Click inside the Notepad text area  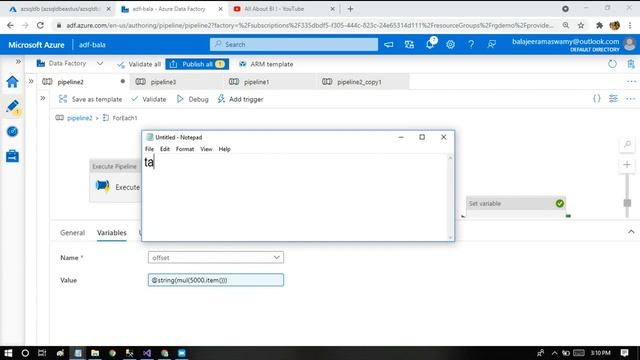point(295,197)
